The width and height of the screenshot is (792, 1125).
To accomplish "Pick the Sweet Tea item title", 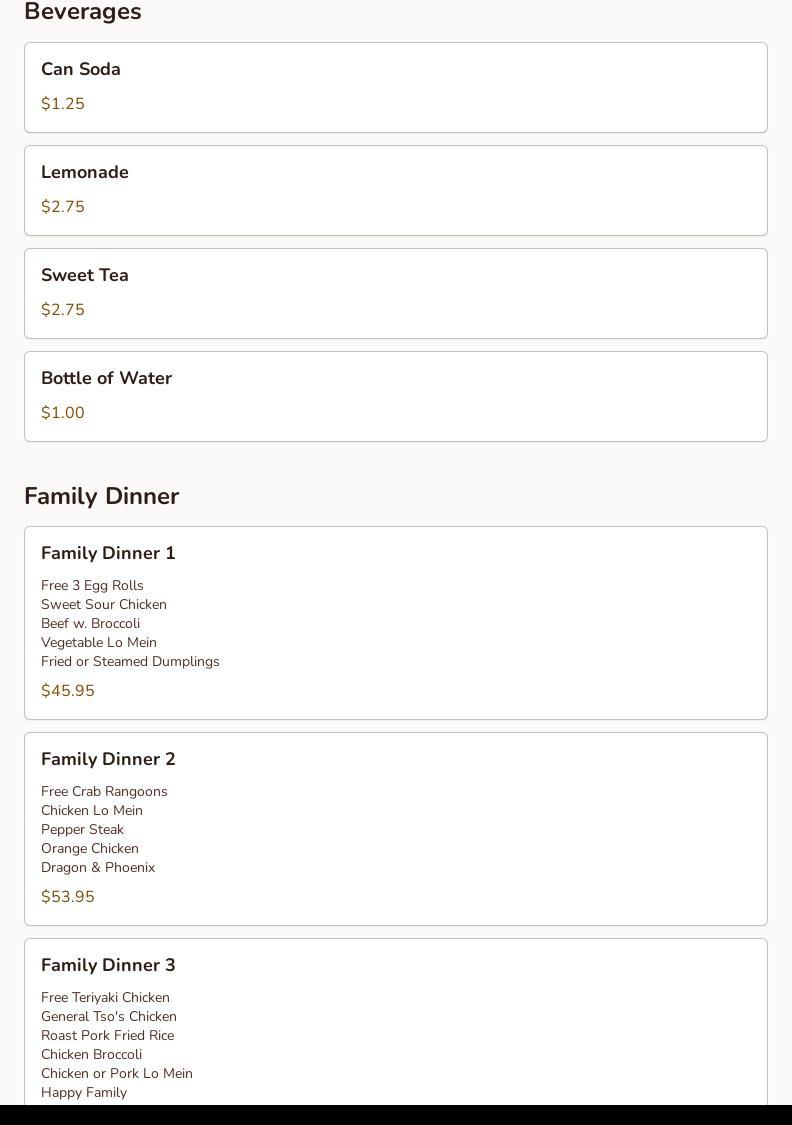I will tap(85, 275).
